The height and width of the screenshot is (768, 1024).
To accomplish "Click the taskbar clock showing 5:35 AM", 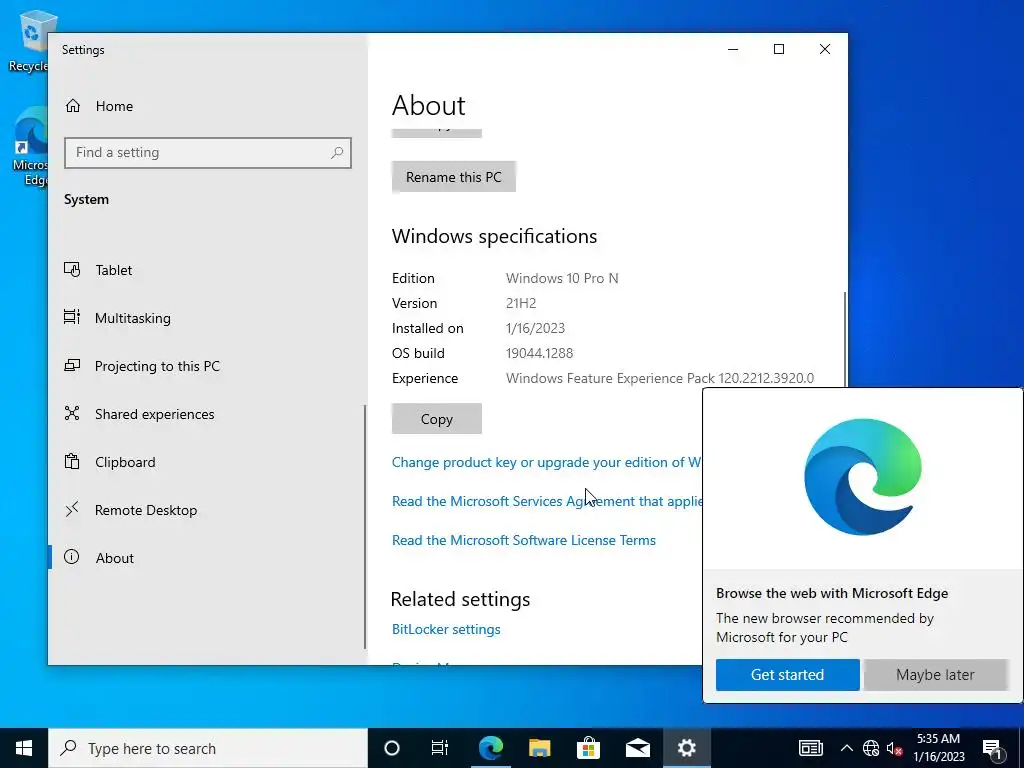I will coord(938,748).
